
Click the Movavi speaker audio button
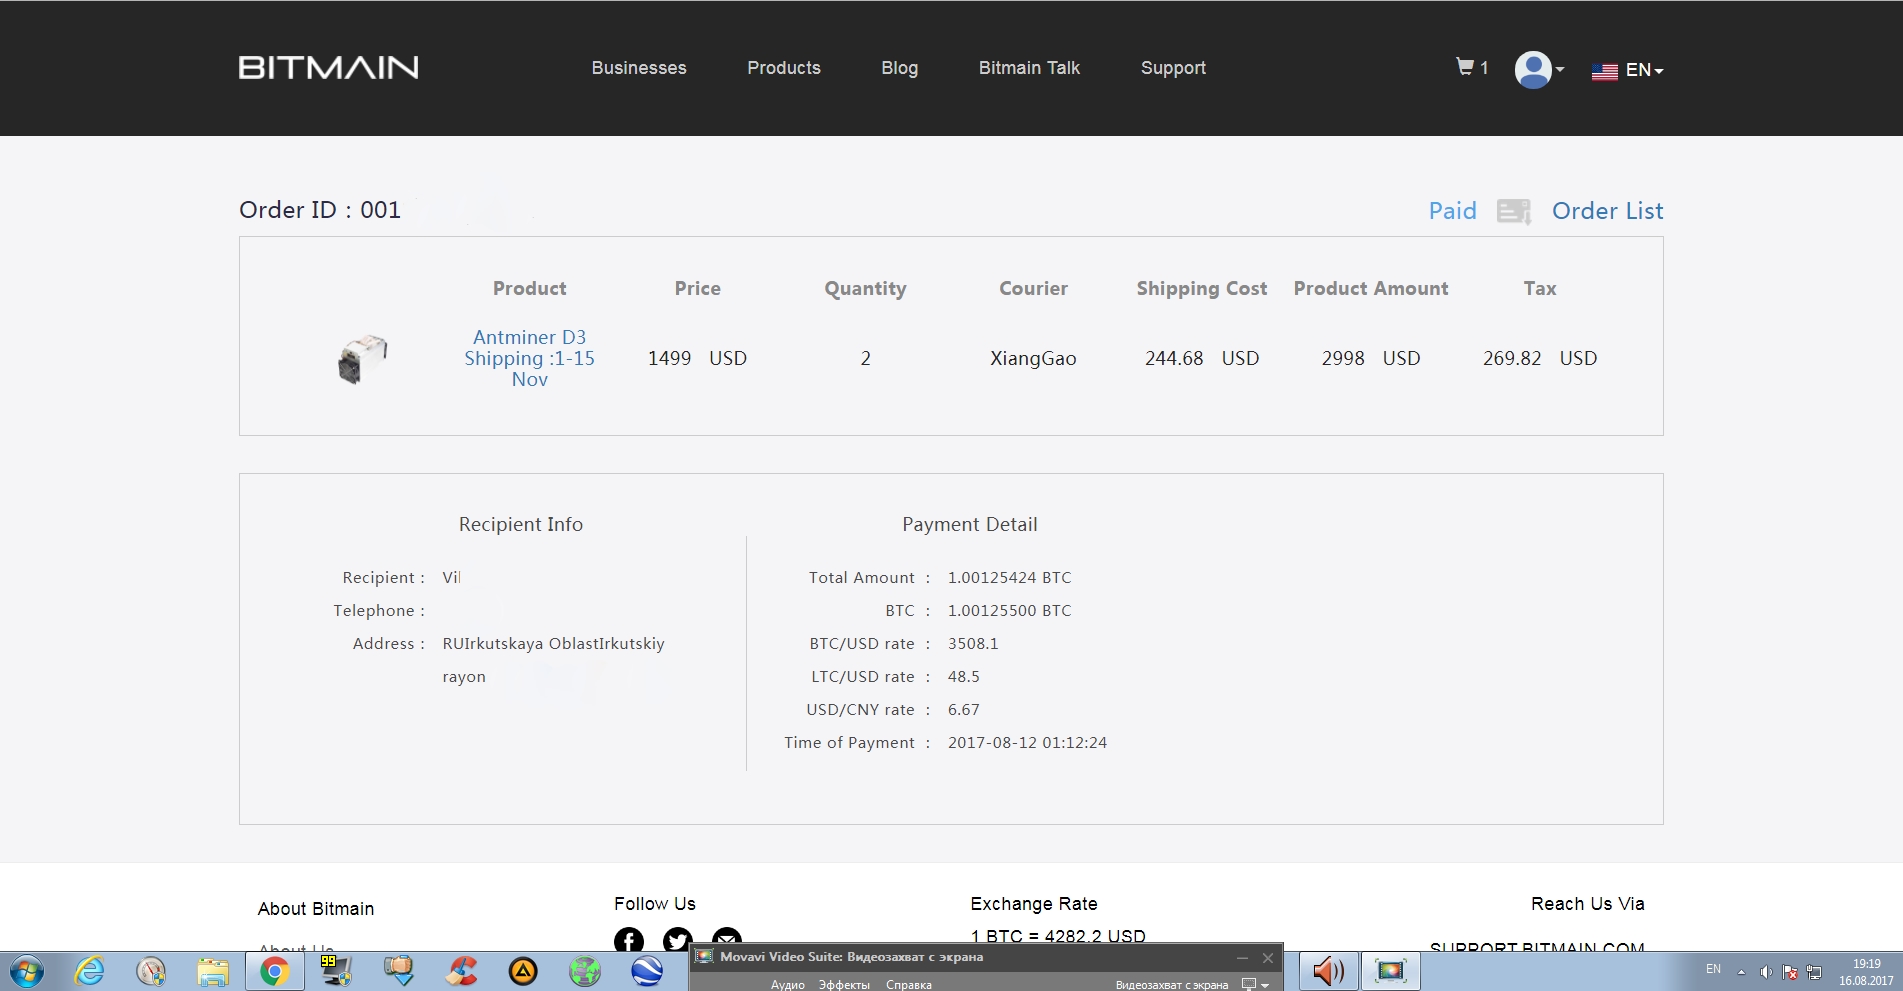[x=1329, y=971]
